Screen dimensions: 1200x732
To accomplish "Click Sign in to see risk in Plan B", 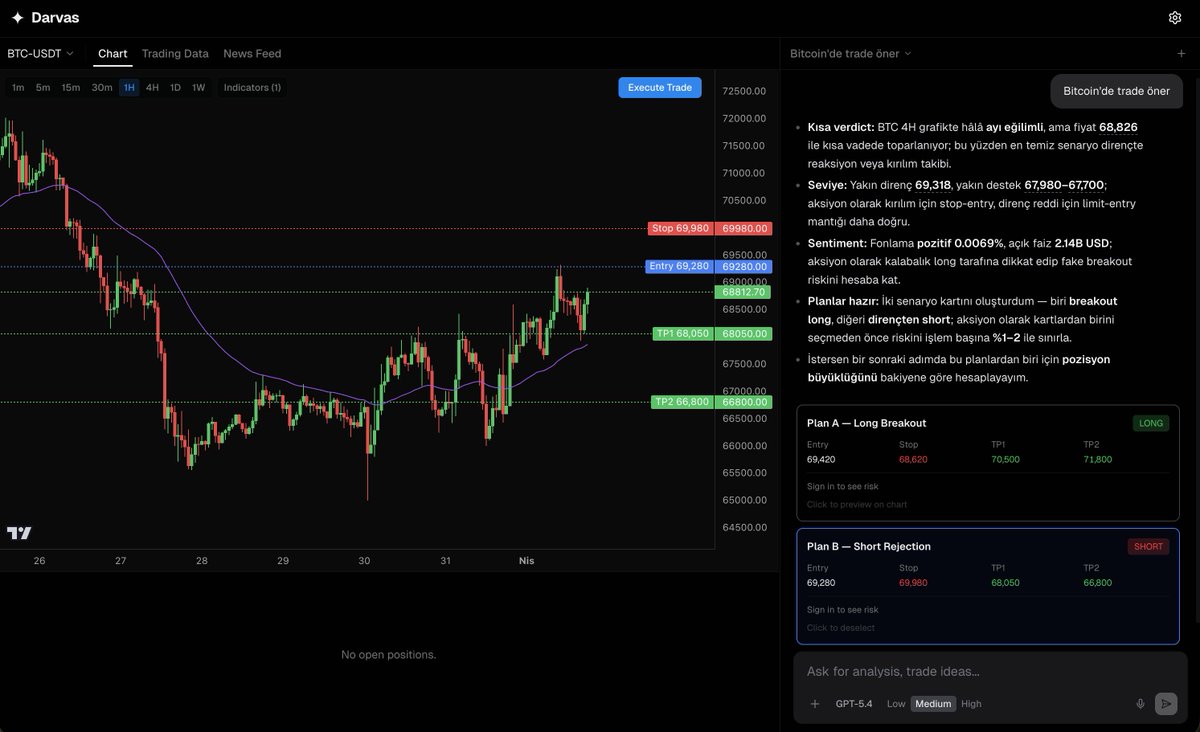I will pyautogui.click(x=843, y=609).
